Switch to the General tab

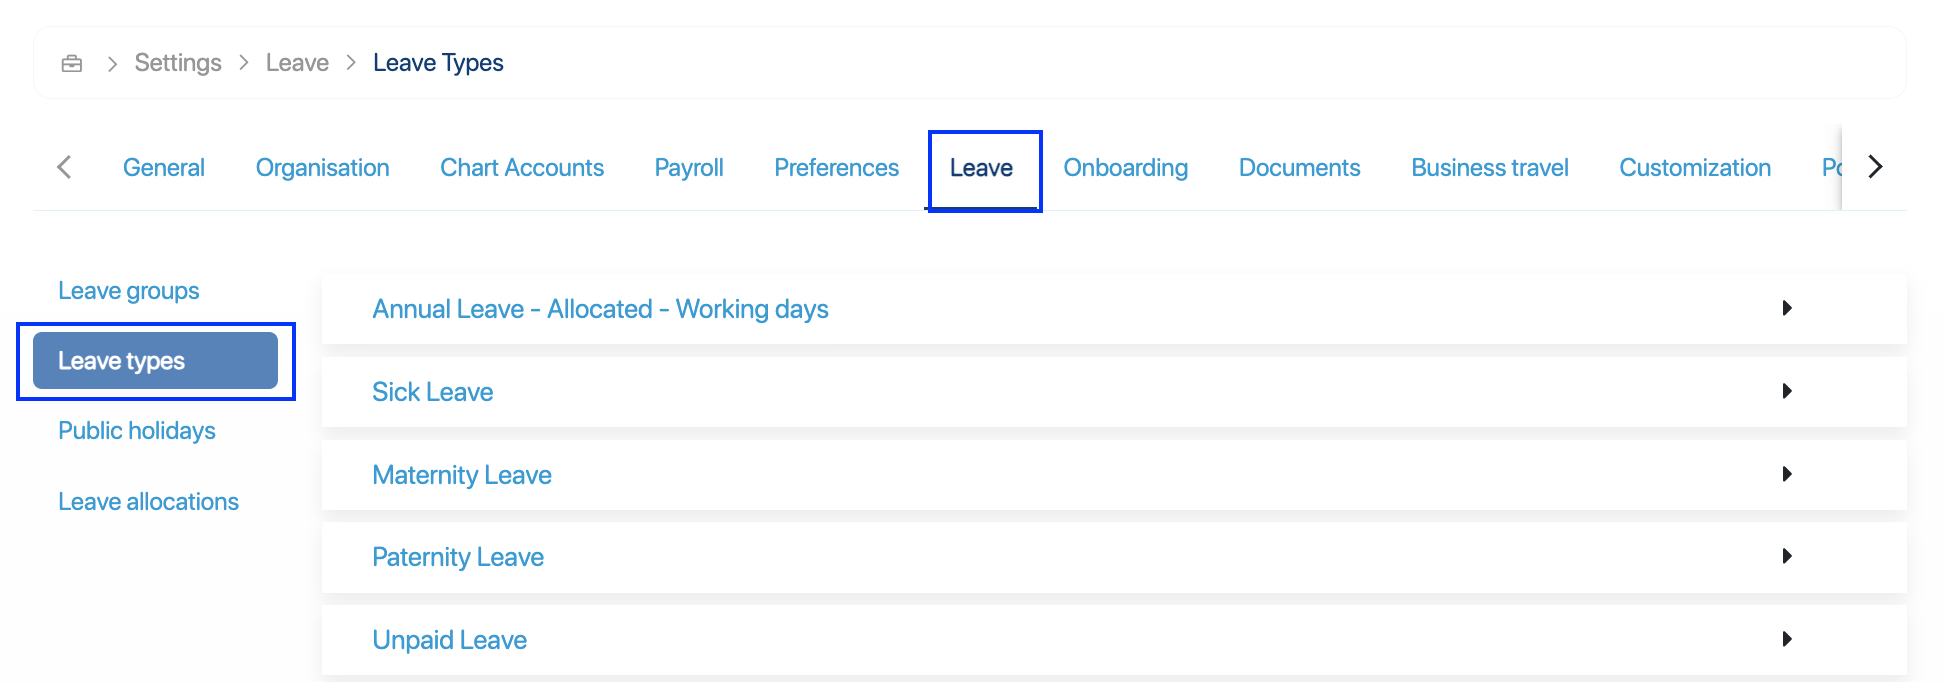pos(164,168)
